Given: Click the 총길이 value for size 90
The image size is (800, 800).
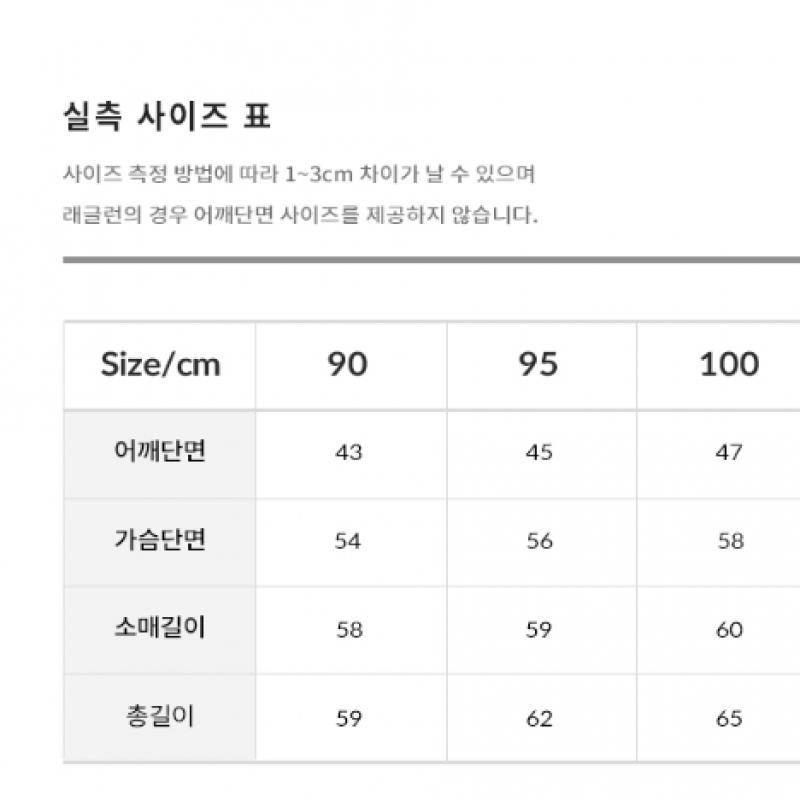Looking at the screenshot, I should pos(348,718).
